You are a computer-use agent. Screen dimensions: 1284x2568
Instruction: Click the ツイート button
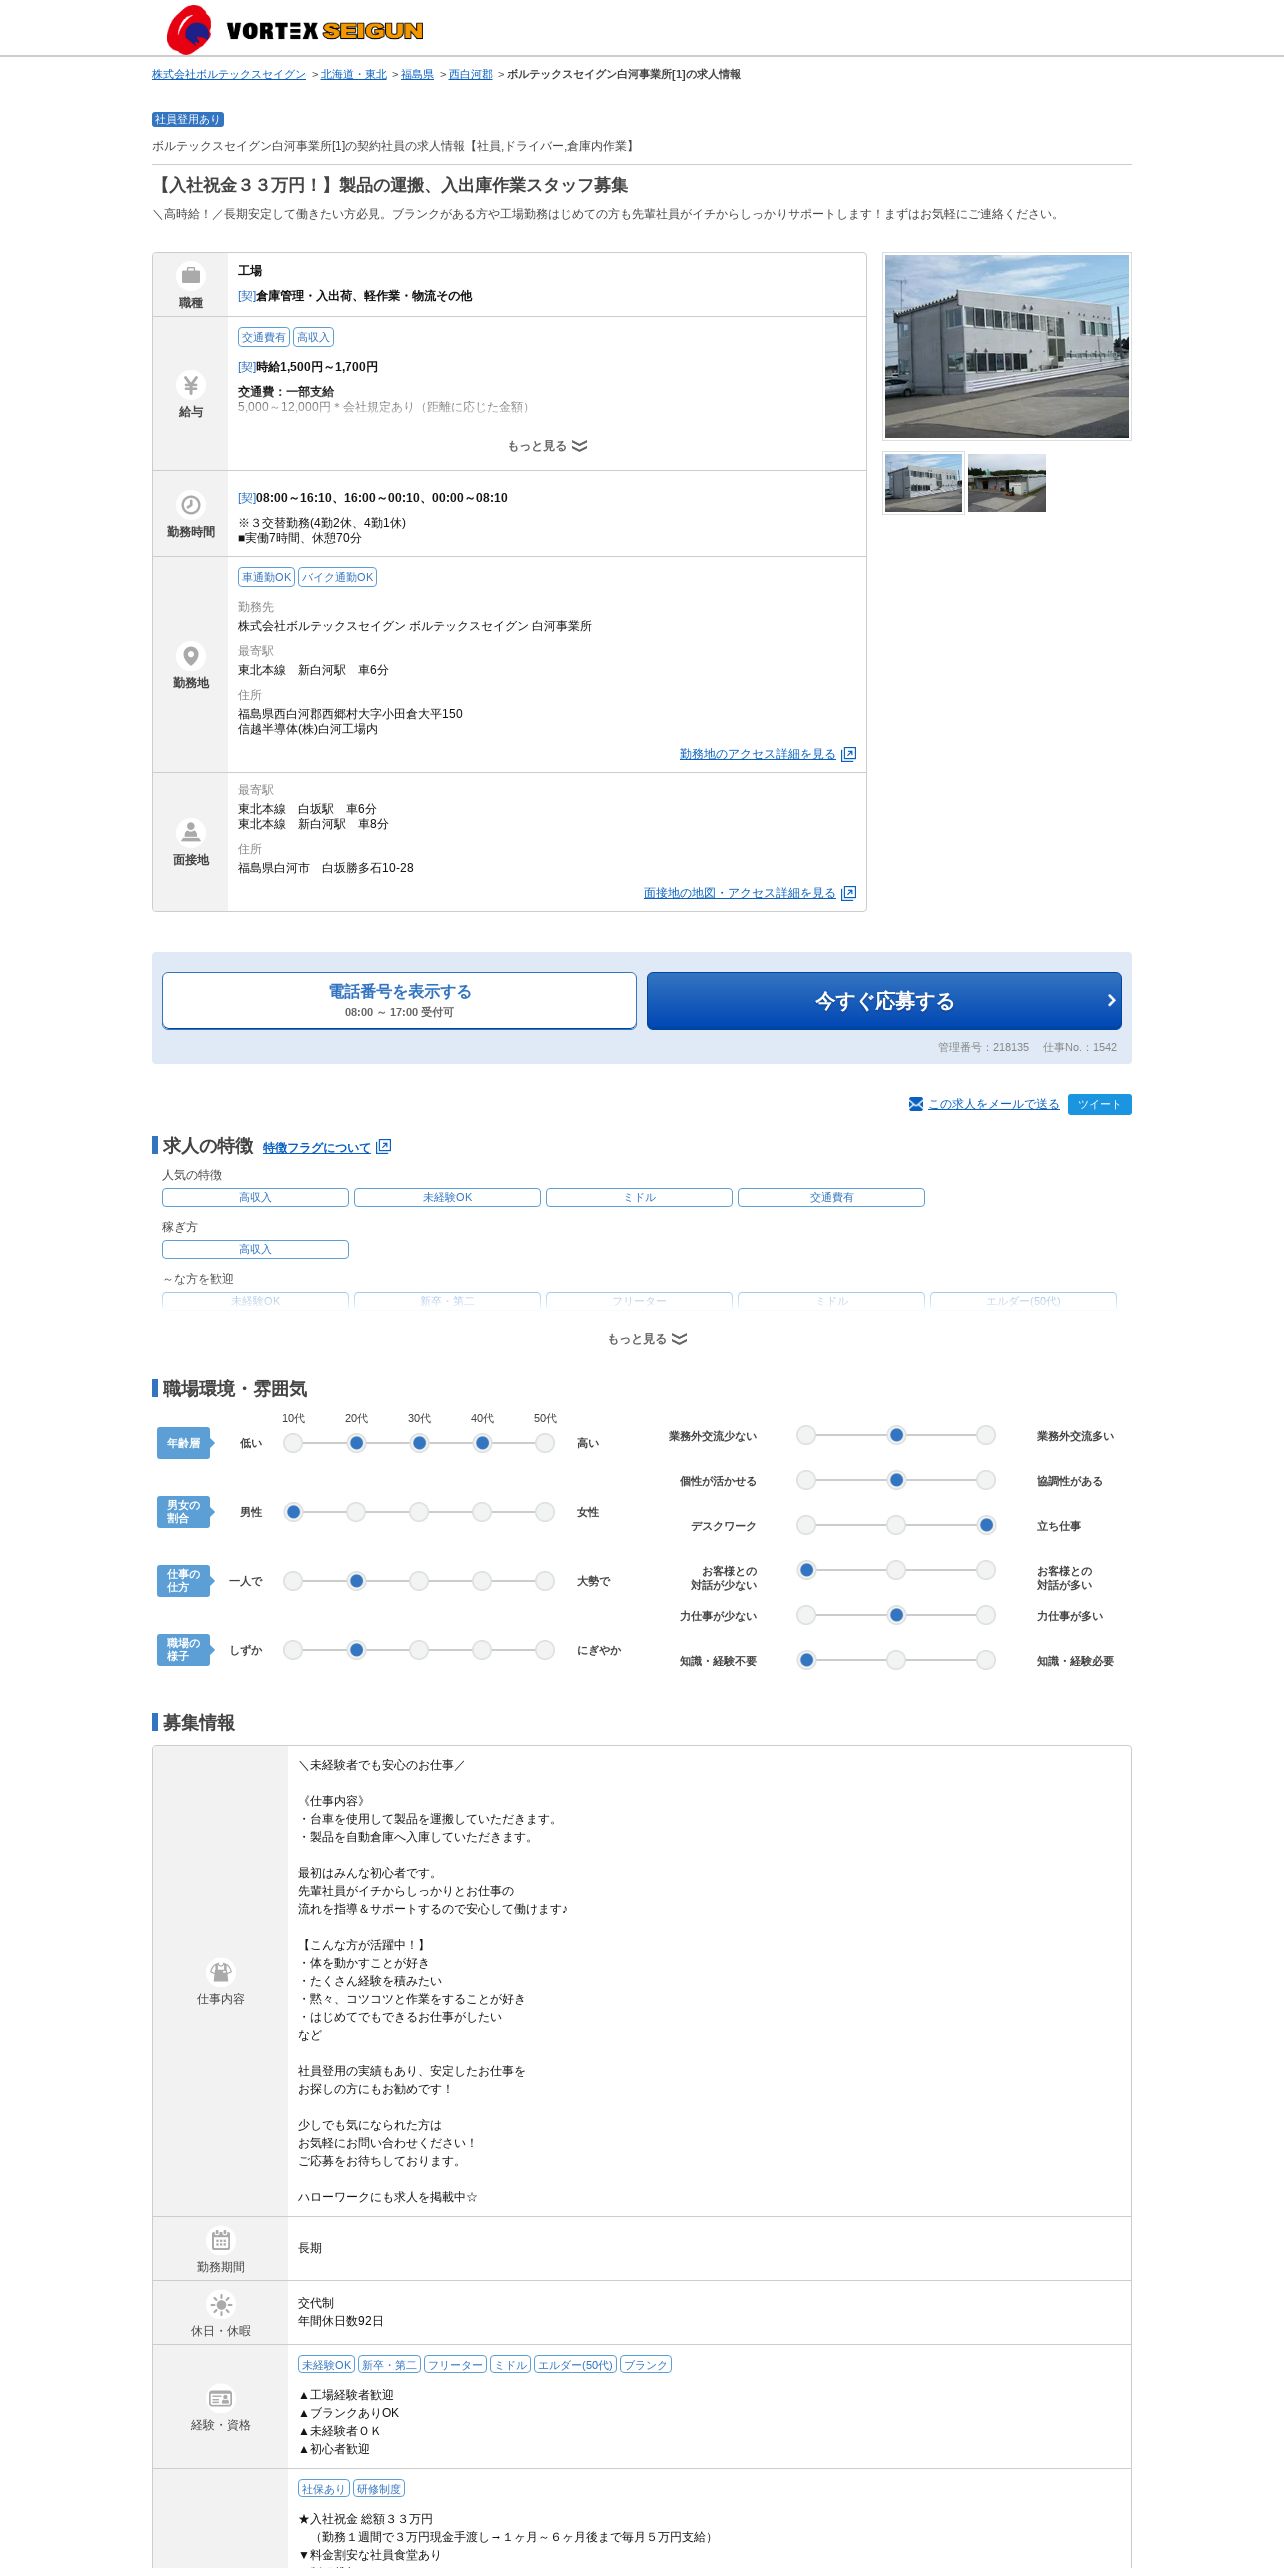click(x=1099, y=1104)
